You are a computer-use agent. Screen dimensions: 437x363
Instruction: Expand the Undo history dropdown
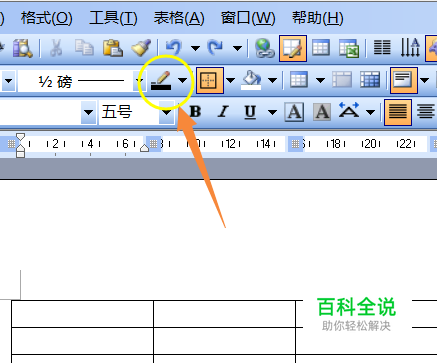pos(195,49)
